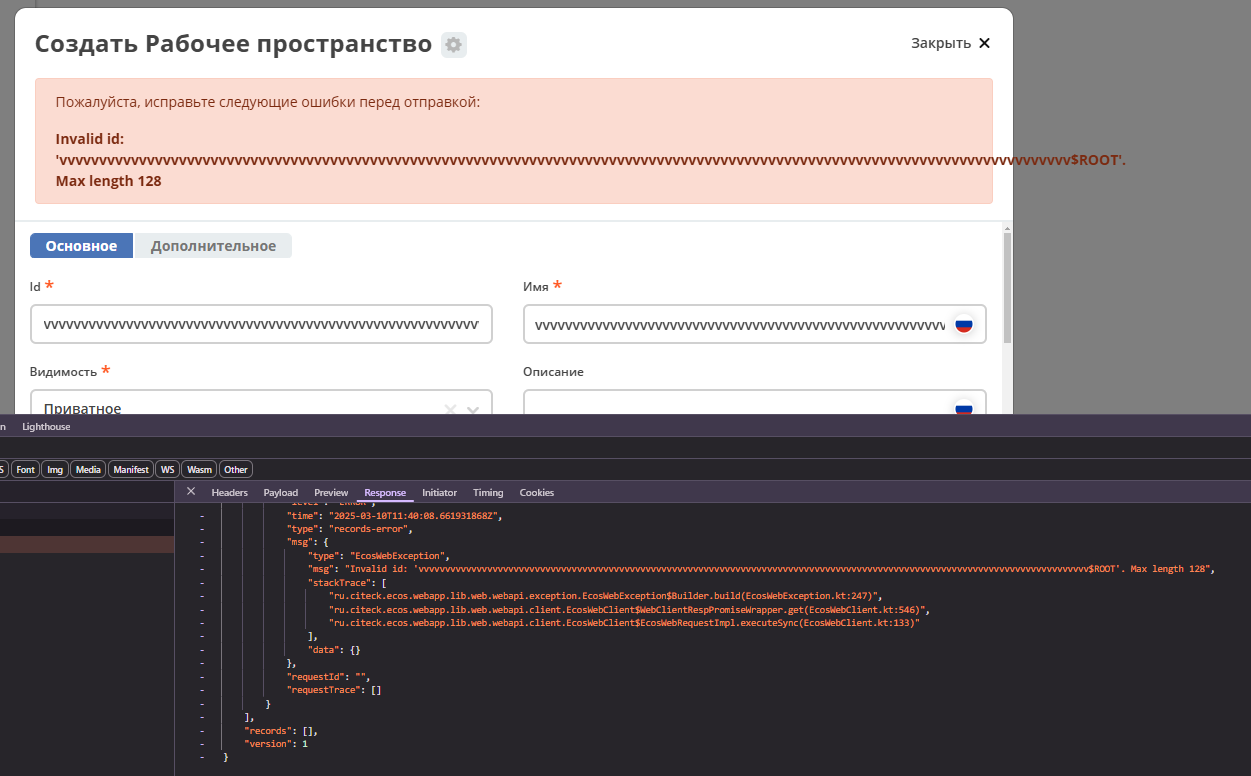The height and width of the screenshot is (776, 1251).
Task: Click the Max length 128 banner text
Action: click(108, 181)
